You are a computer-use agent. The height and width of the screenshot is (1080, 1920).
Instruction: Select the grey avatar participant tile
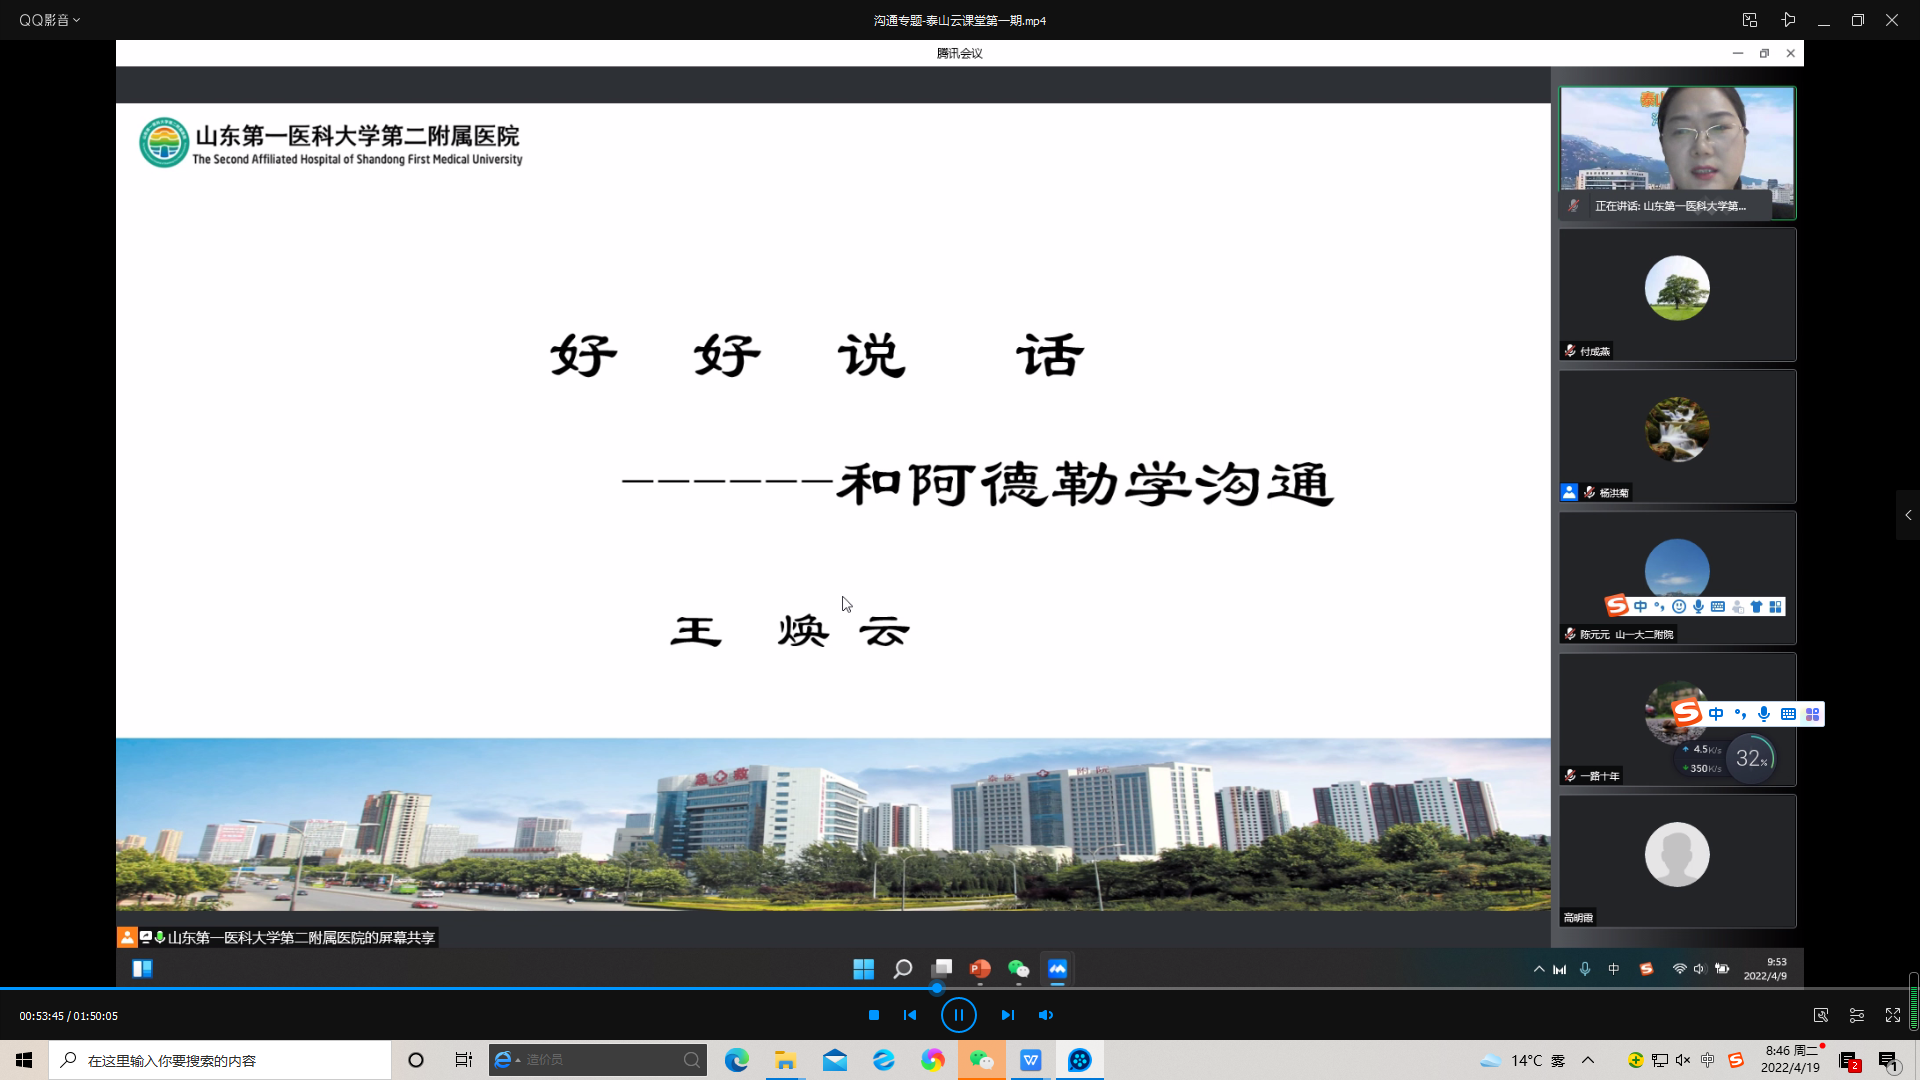point(1677,861)
